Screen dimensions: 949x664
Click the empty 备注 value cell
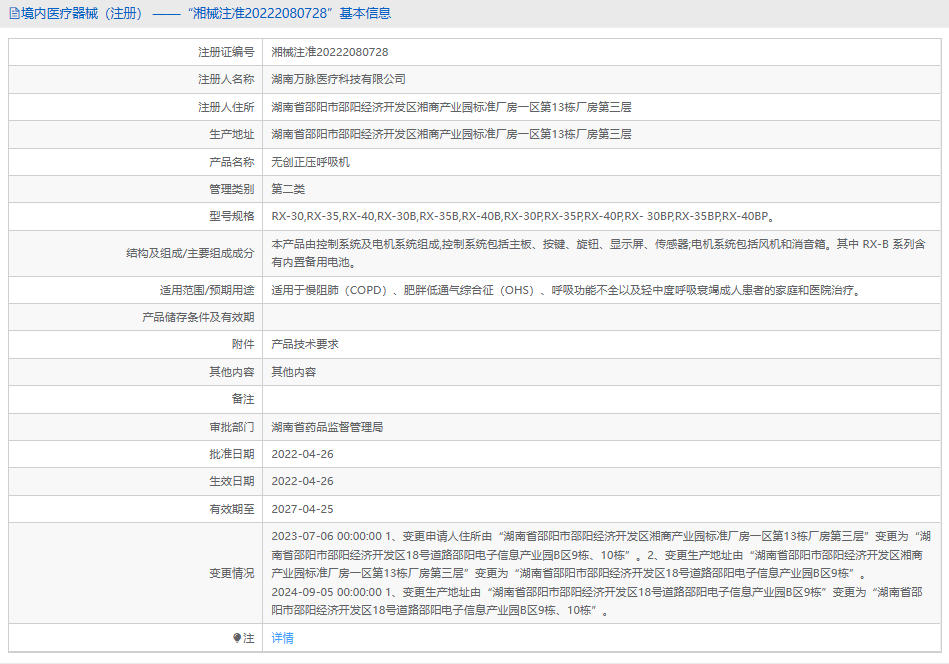[x=600, y=399]
